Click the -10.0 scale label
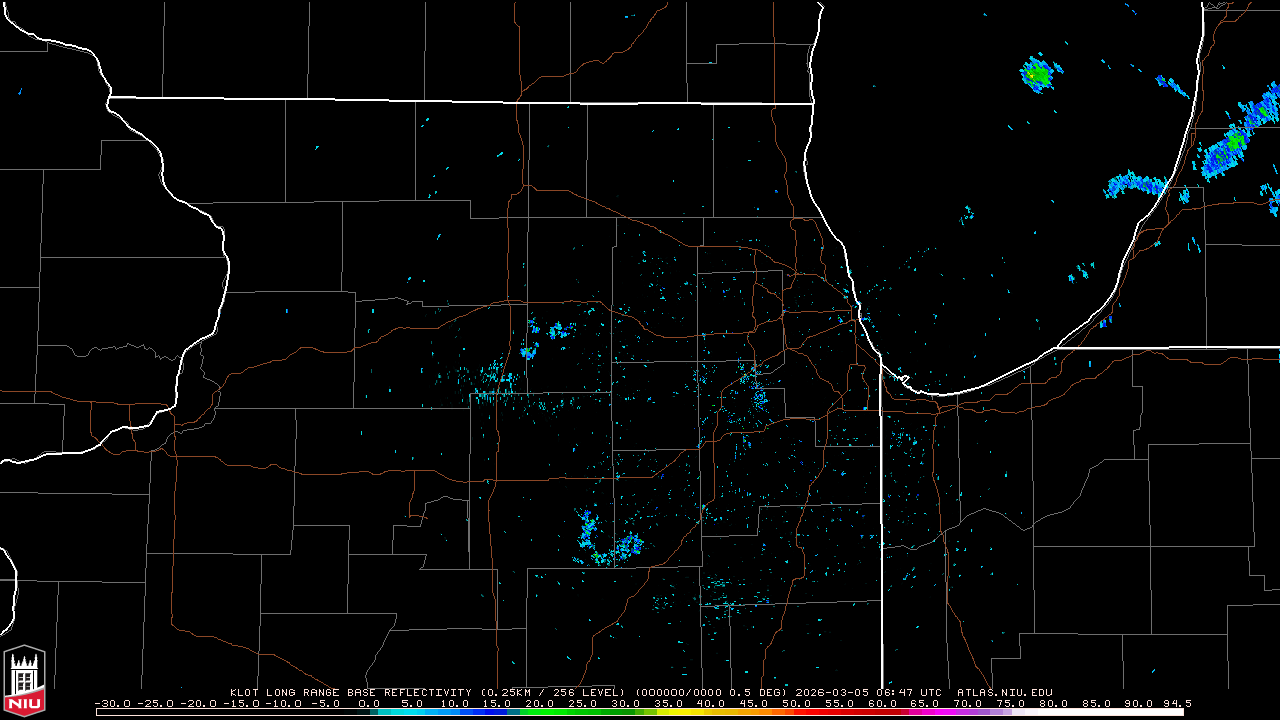The width and height of the screenshot is (1280, 720). click(x=285, y=703)
